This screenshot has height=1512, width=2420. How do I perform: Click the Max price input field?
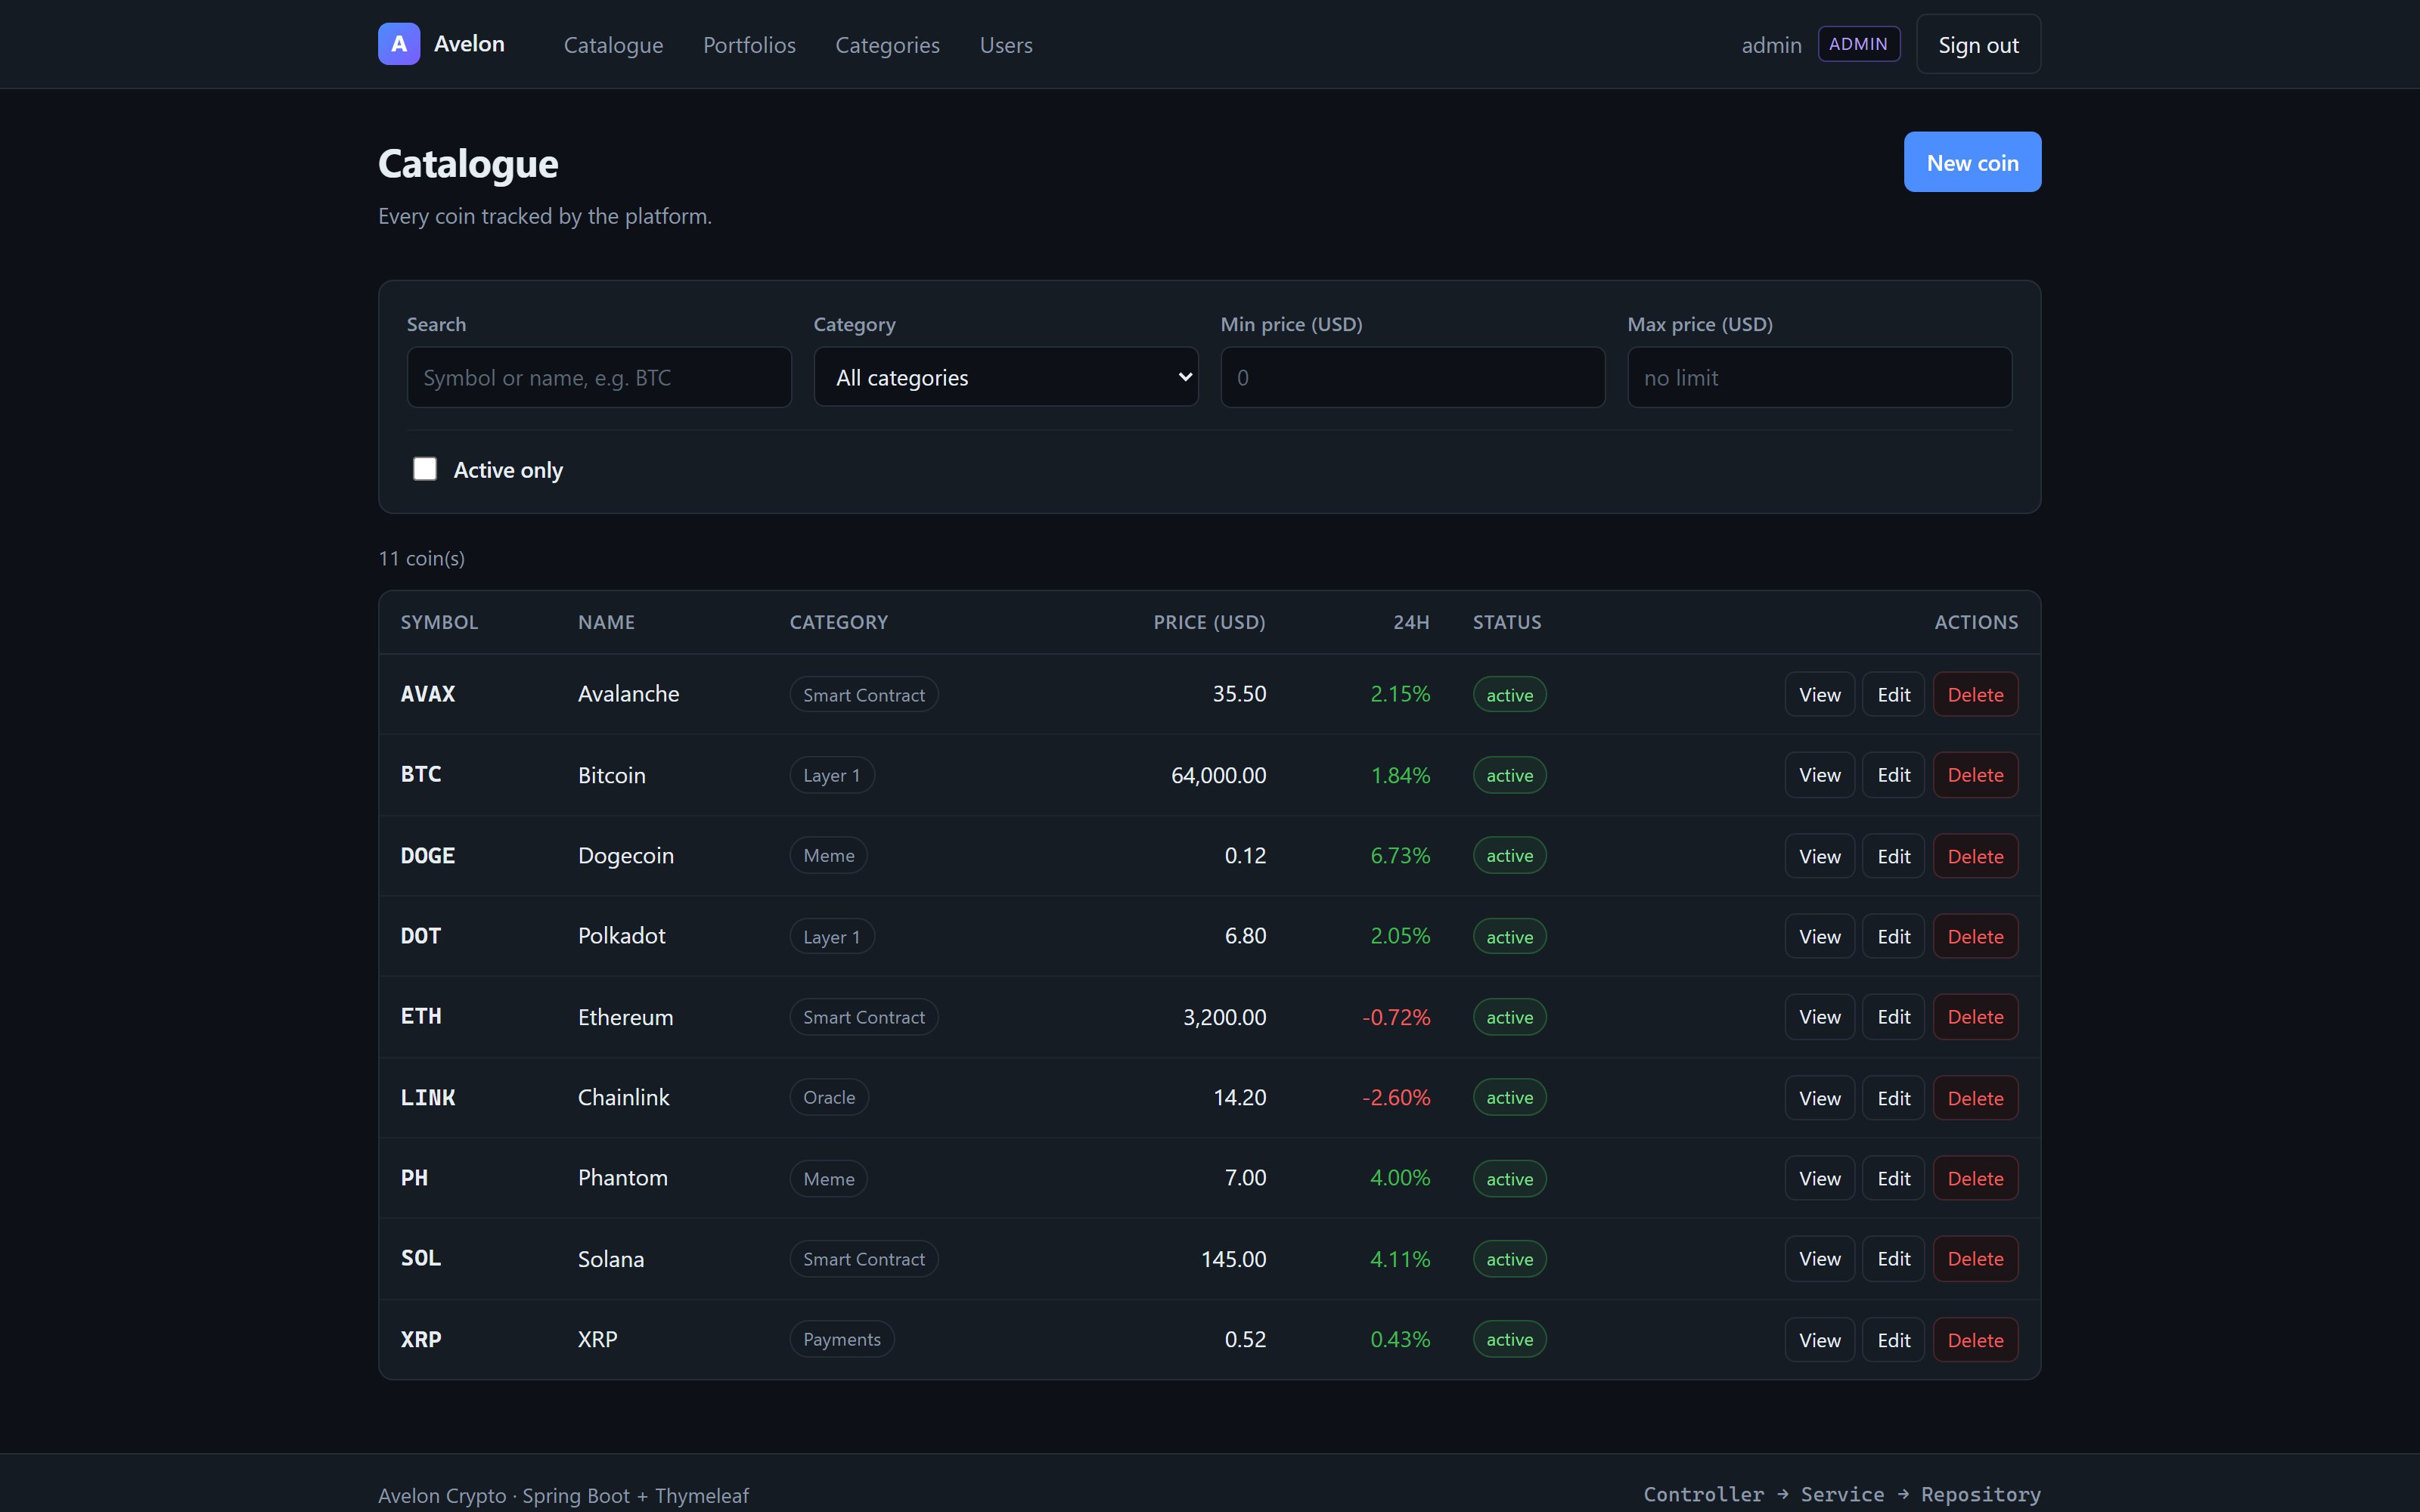[1819, 377]
